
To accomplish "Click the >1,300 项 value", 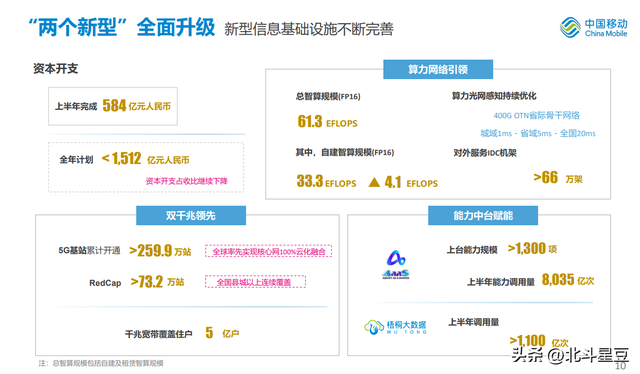I will pyautogui.click(x=532, y=248).
